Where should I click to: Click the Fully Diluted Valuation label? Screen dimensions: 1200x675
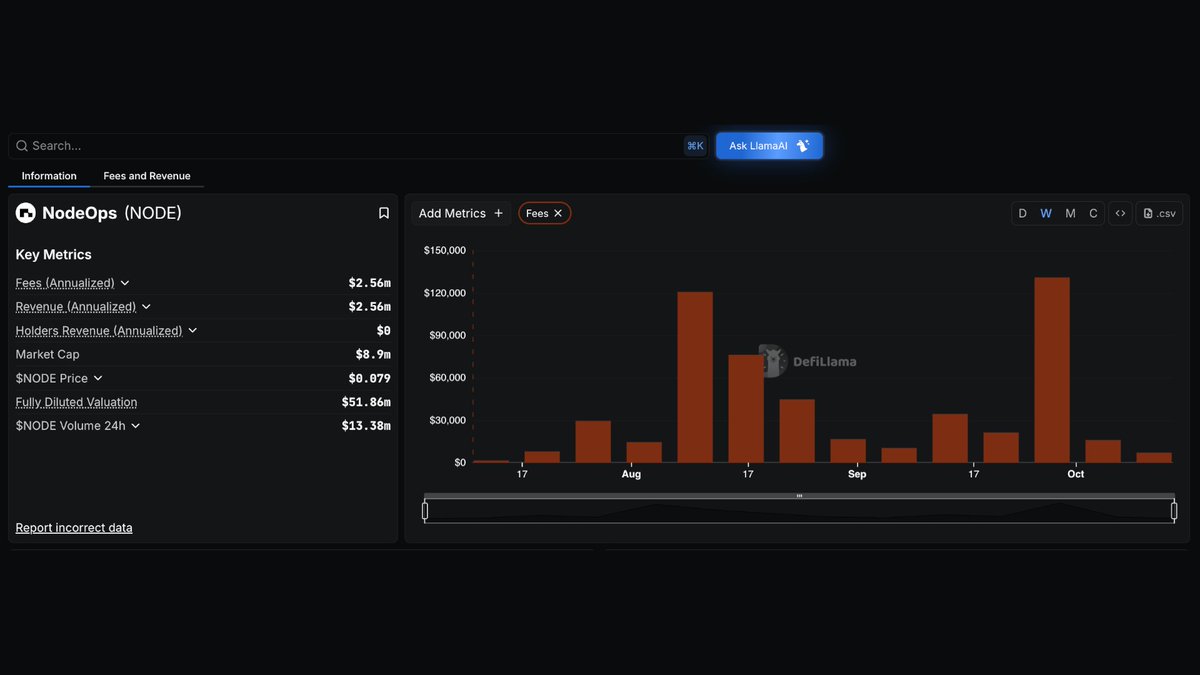(76, 402)
